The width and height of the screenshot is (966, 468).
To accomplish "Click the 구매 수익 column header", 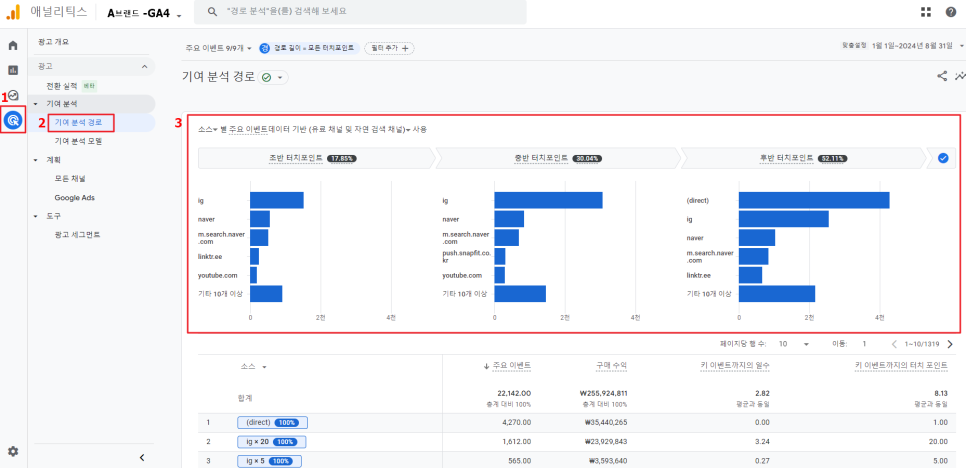I will point(611,366).
